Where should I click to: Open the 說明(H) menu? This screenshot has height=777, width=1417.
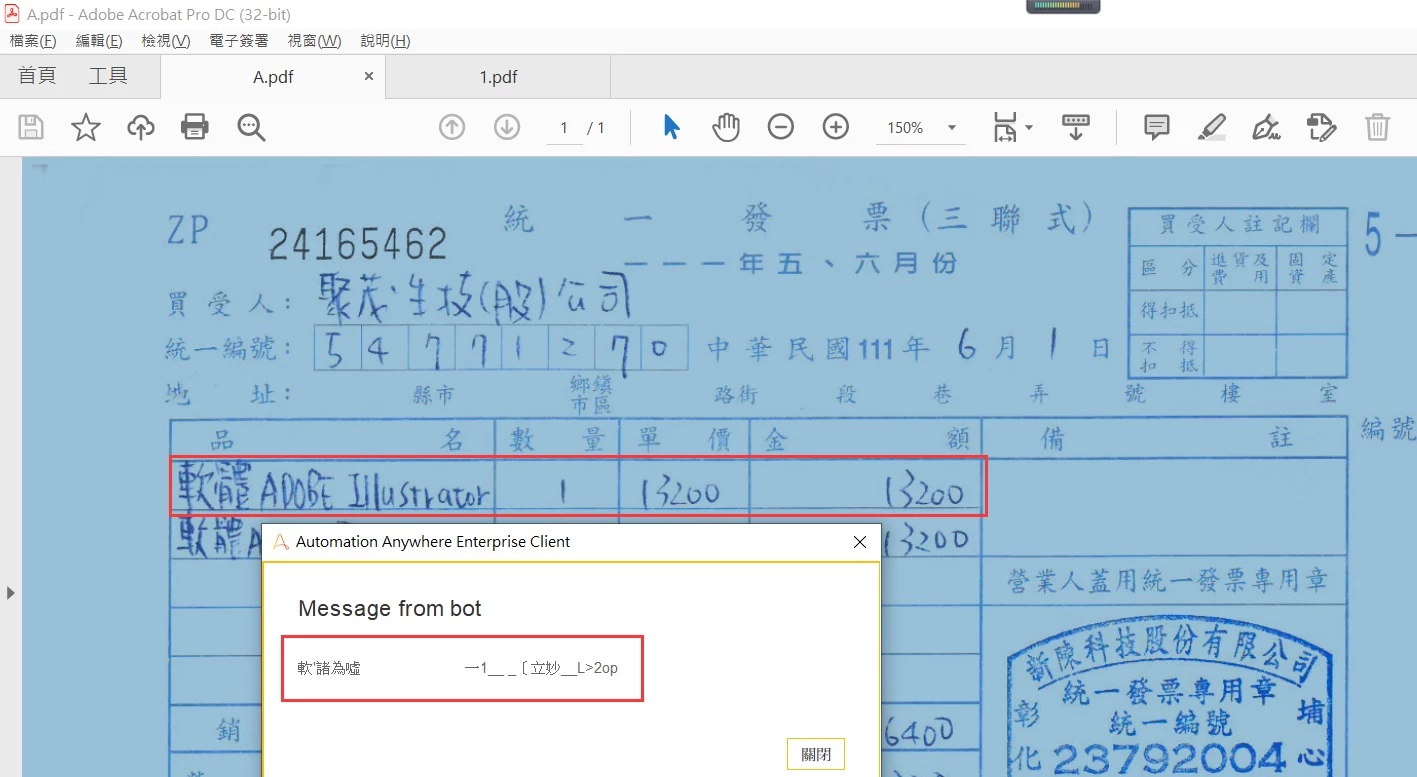tap(385, 41)
